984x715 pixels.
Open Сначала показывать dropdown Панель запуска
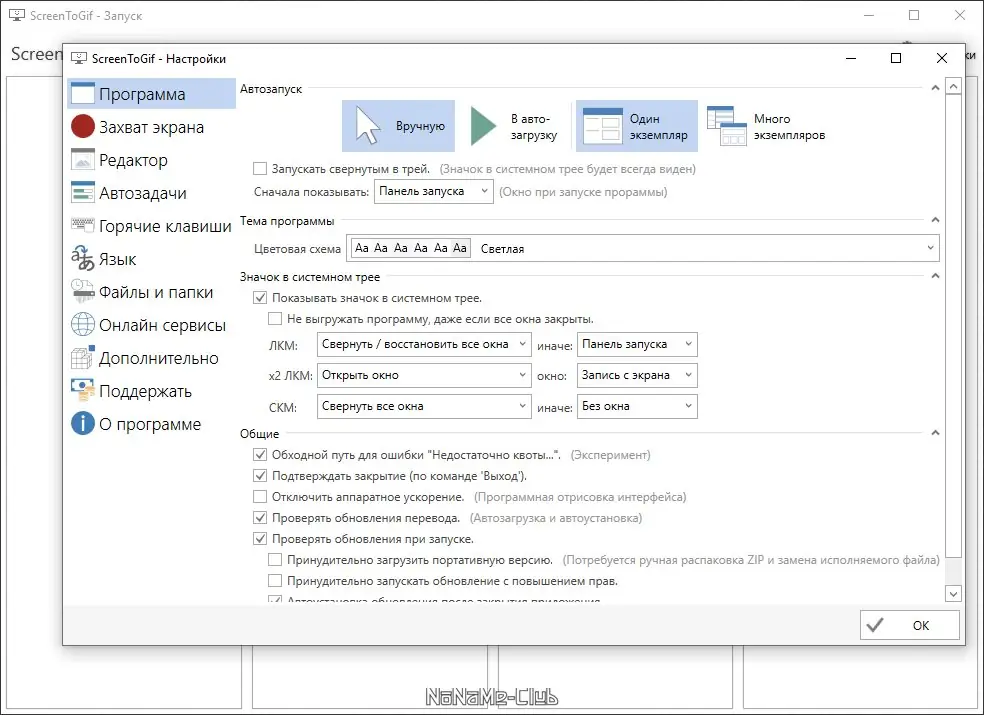pos(434,191)
